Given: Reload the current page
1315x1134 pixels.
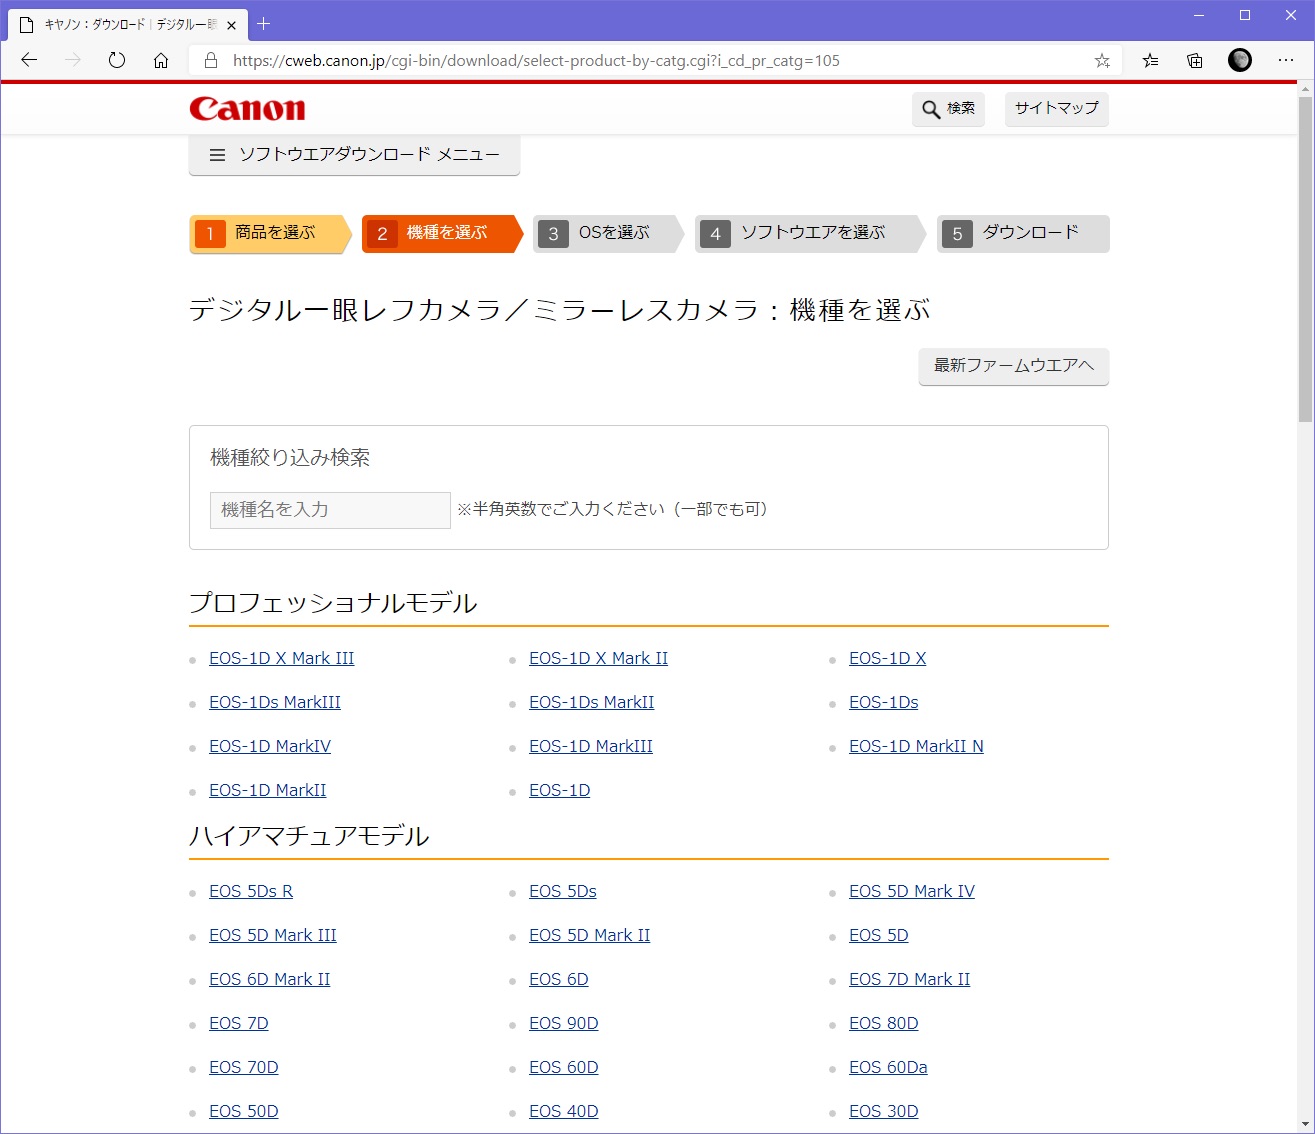Looking at the screenshot, I should [x=117, y=60].
